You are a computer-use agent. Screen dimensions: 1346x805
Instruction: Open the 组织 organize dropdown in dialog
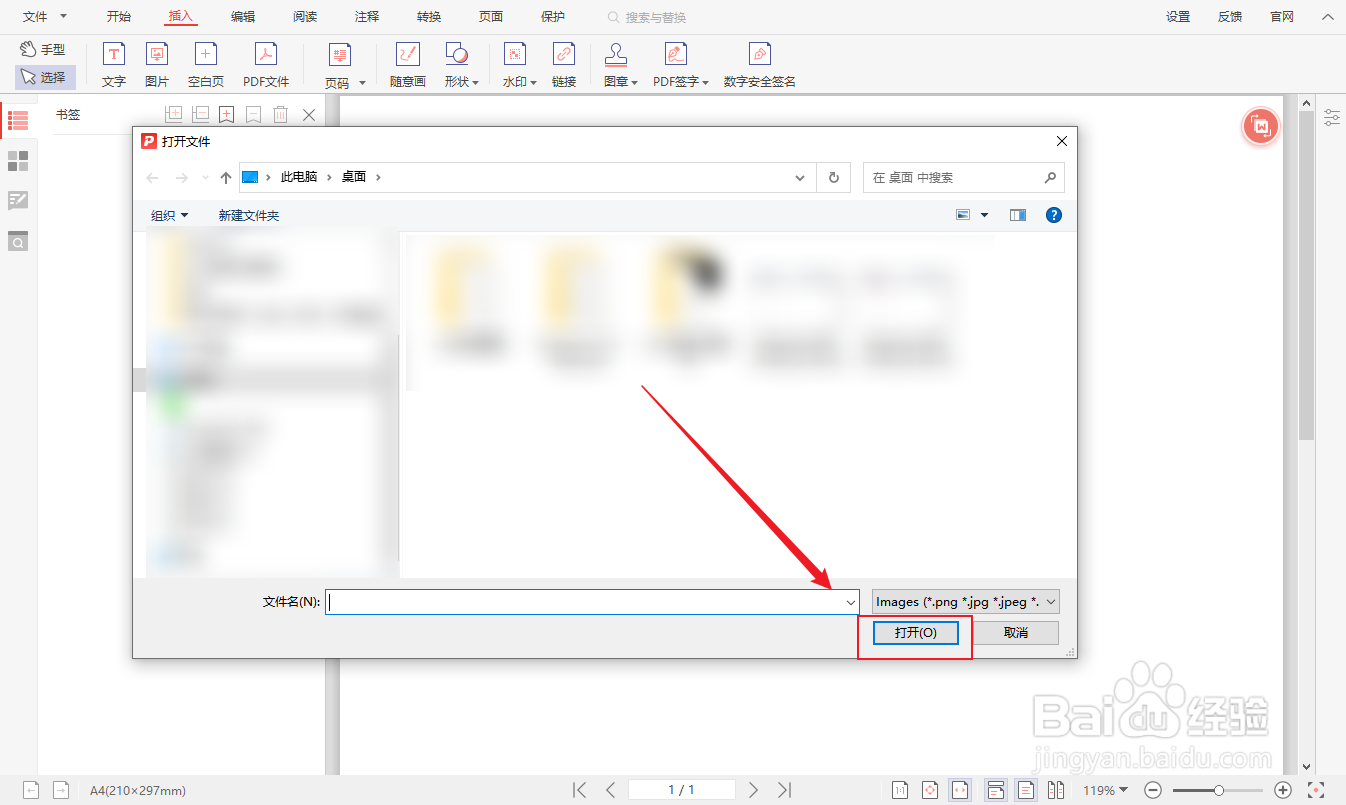pos(169,215)
